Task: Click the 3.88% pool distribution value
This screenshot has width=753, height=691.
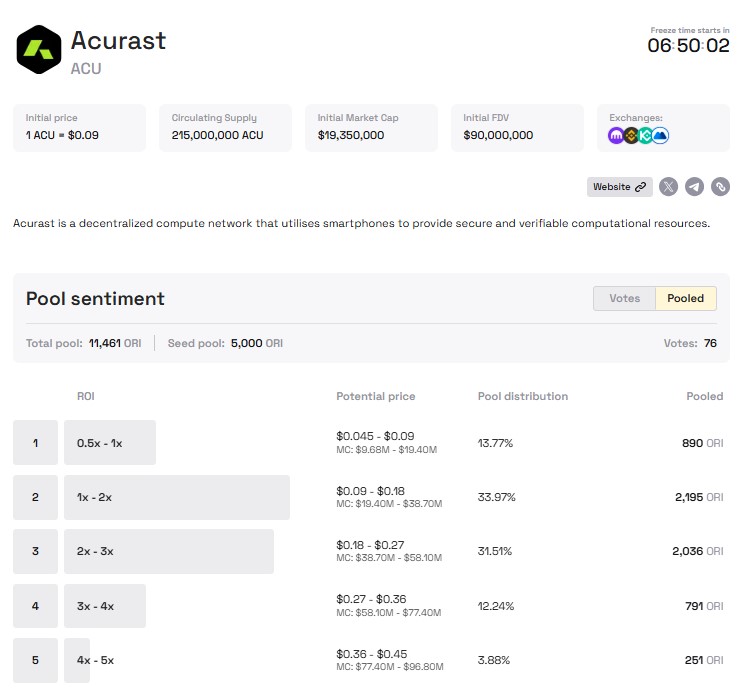Action: (494, 660)
